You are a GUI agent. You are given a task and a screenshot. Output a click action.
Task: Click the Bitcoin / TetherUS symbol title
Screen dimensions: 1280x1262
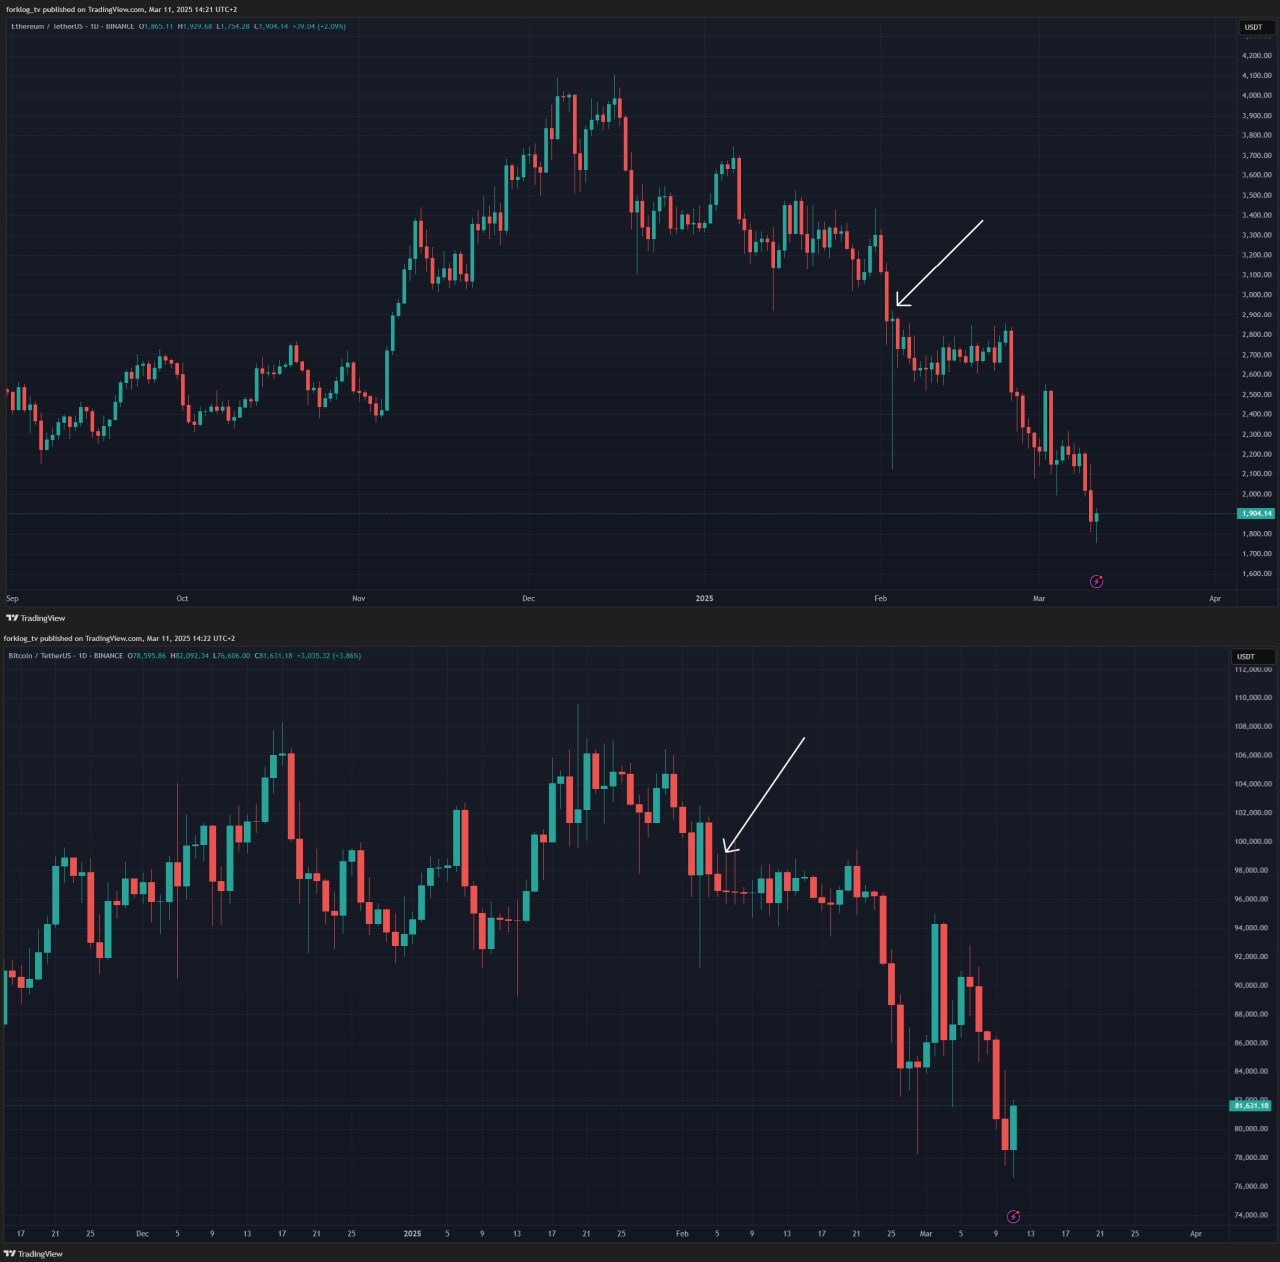click(39, 656)
